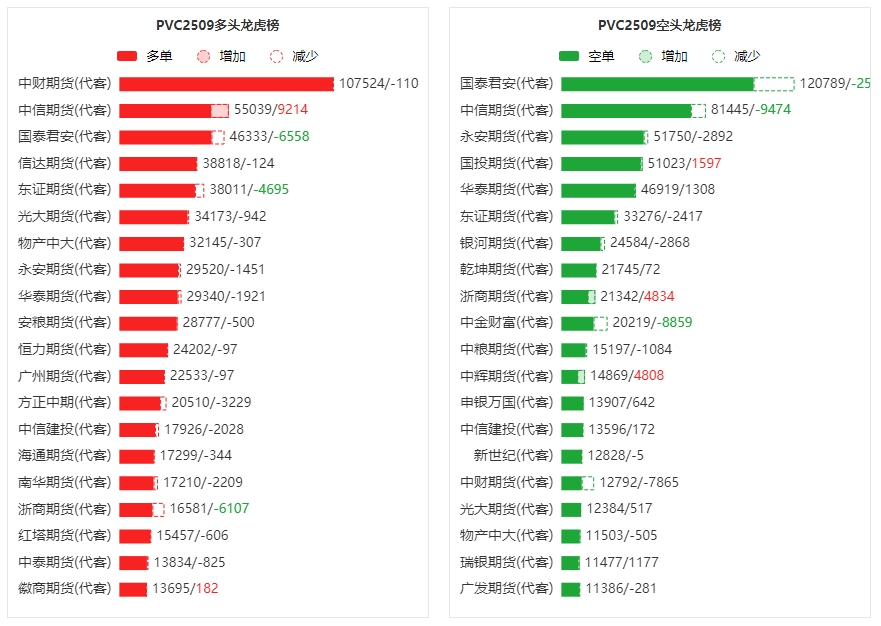The height and width of the screenshot is (626, 881).
Task: Select the green bar for 乾坤期货(代客)
Action: (x=578, y=270)
